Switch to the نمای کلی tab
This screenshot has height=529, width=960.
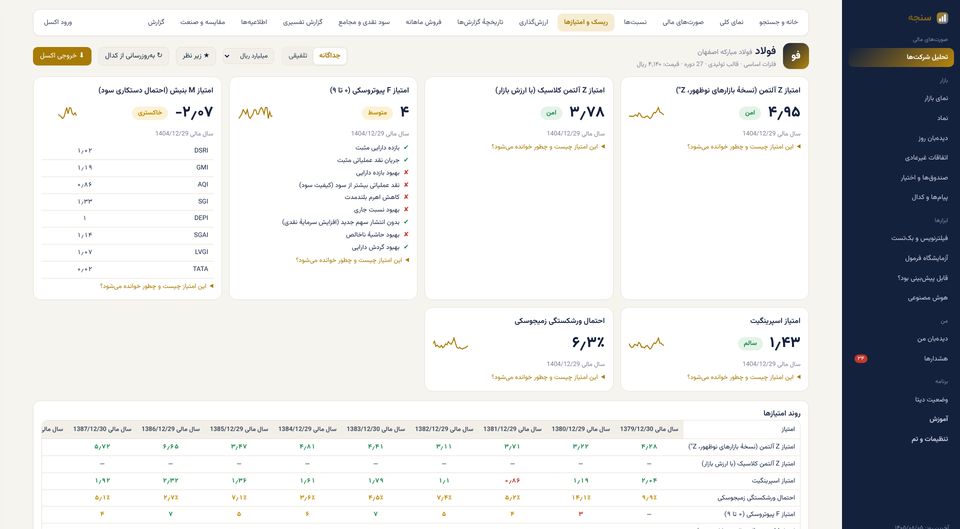[x=731, y=22]
